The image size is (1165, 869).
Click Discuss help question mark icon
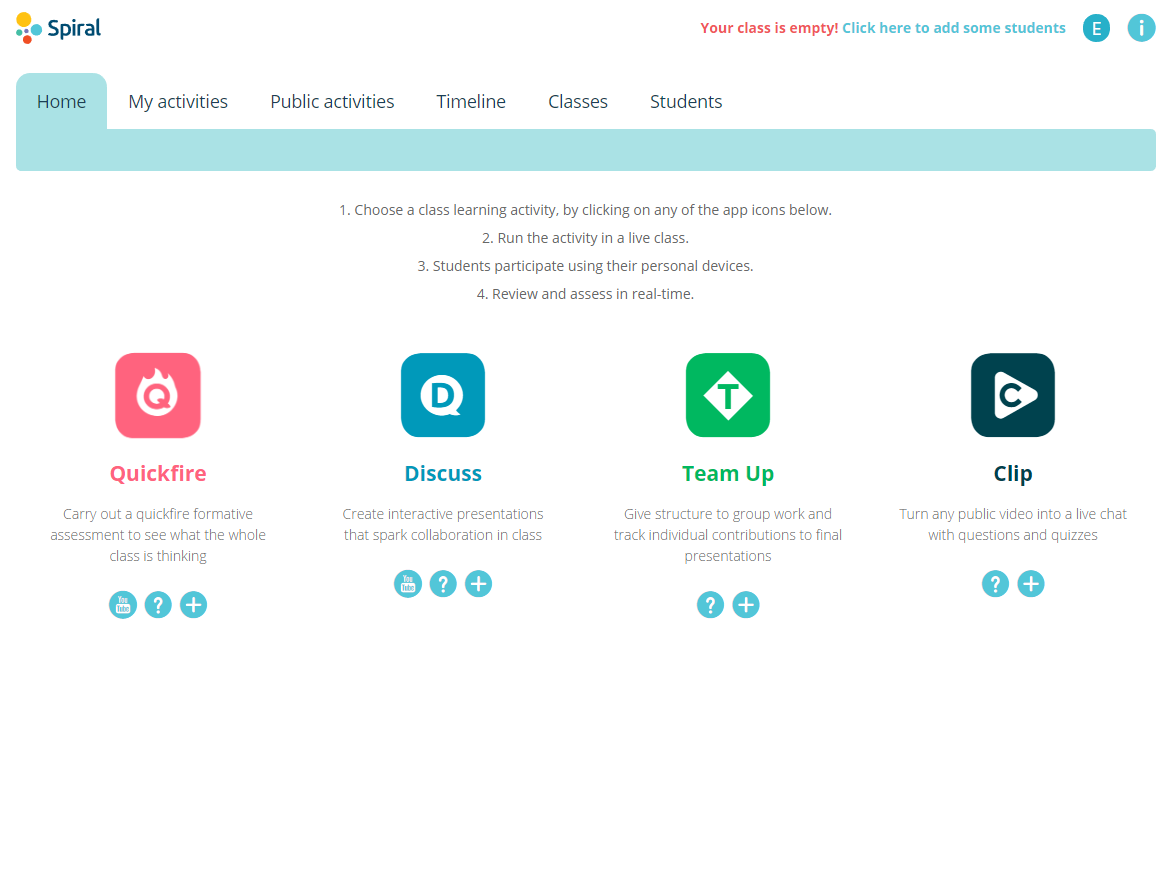(443, 584)
